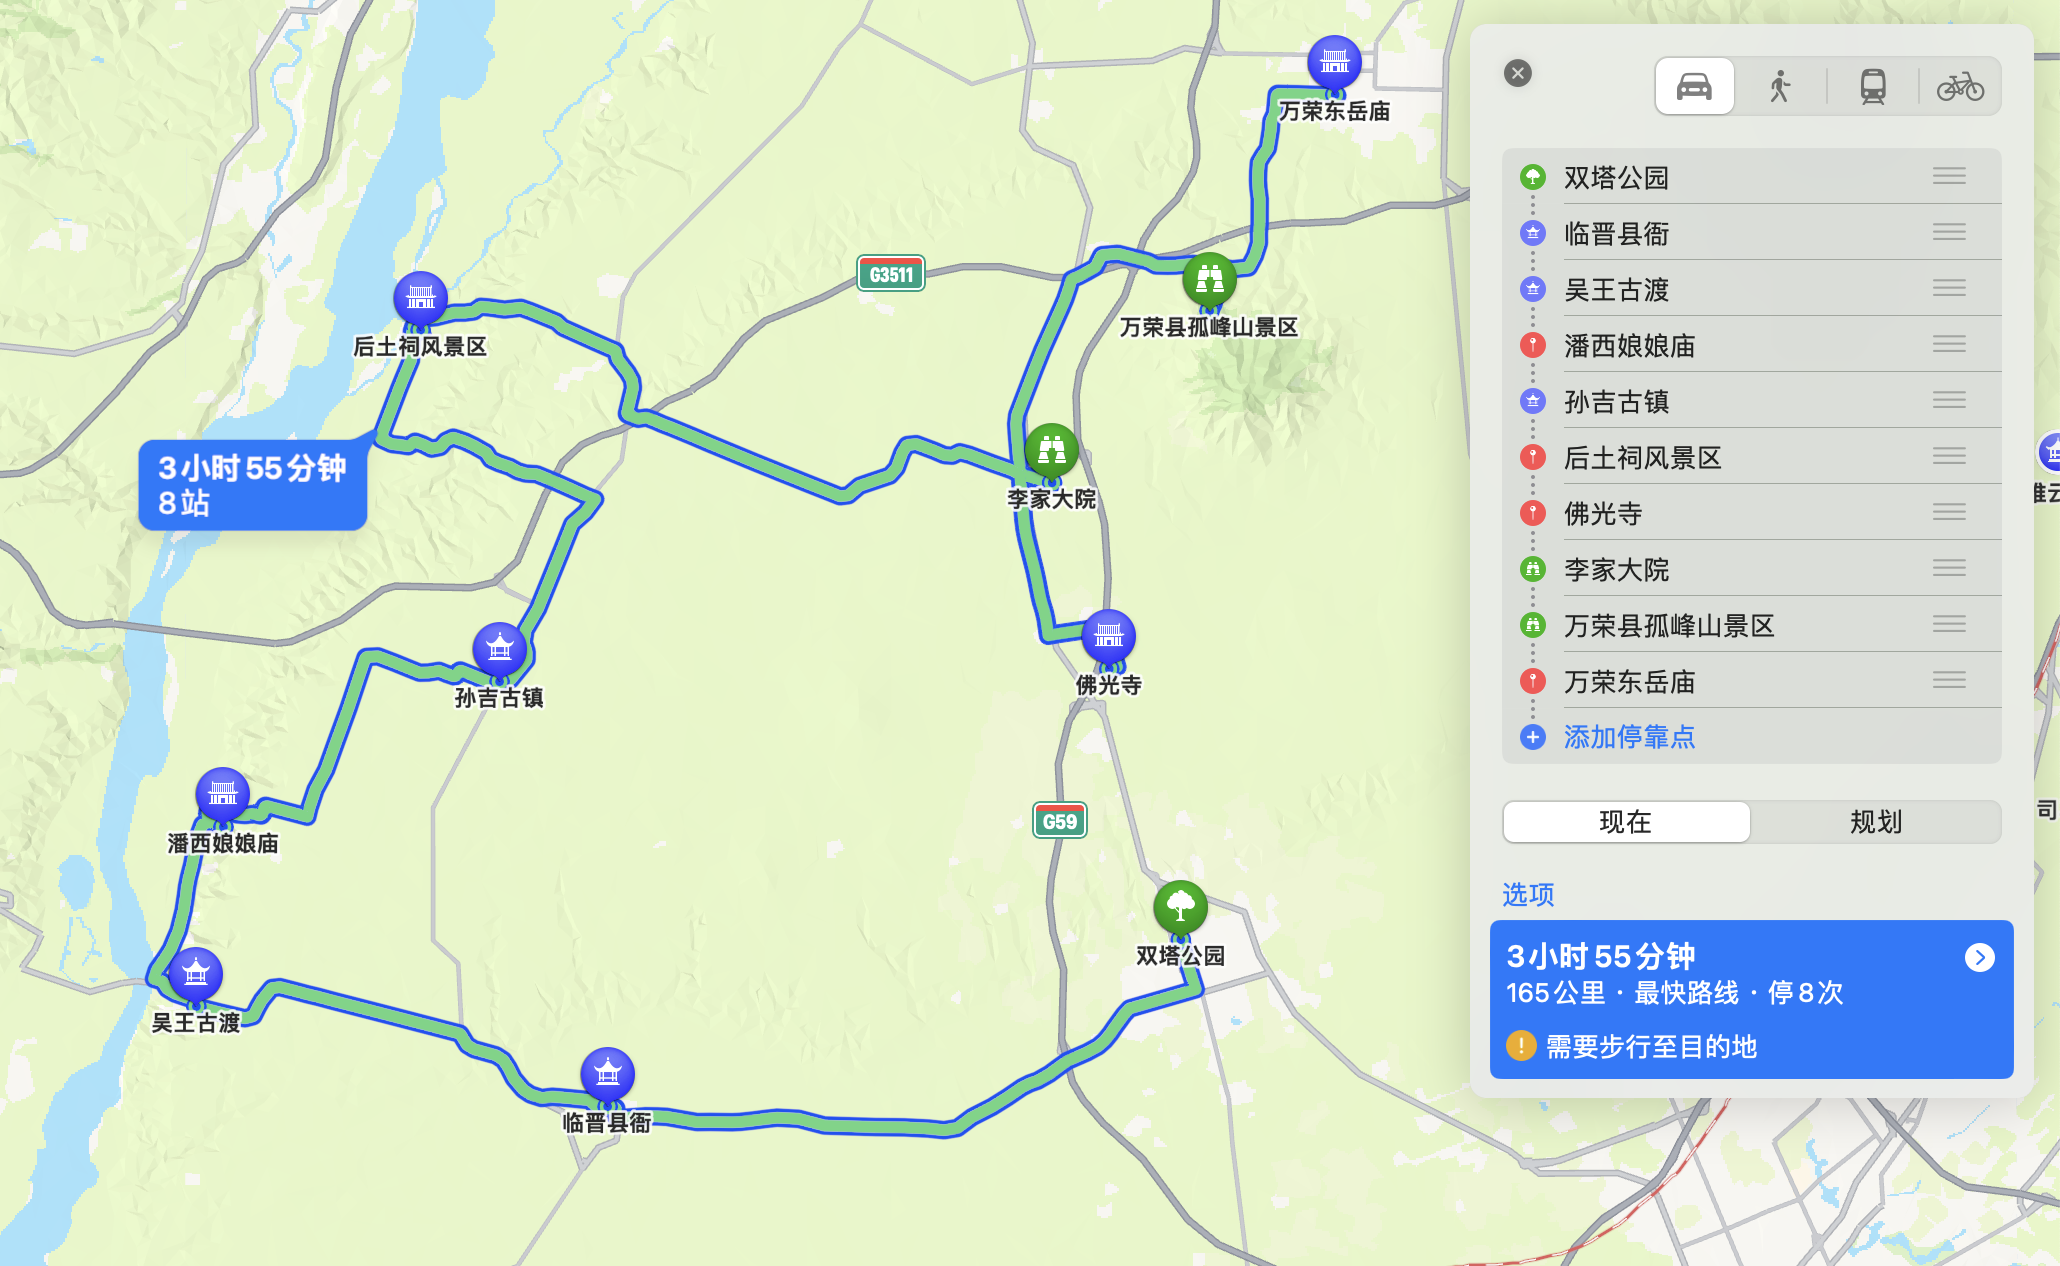Select 临晋县衙 stop in the list

1751,233
